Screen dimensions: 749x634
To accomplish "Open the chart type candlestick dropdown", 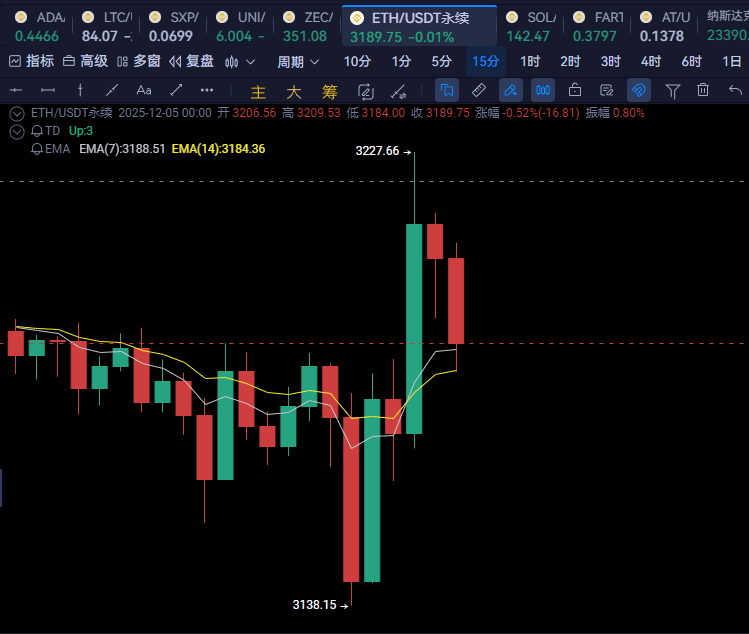I will 240,62.
